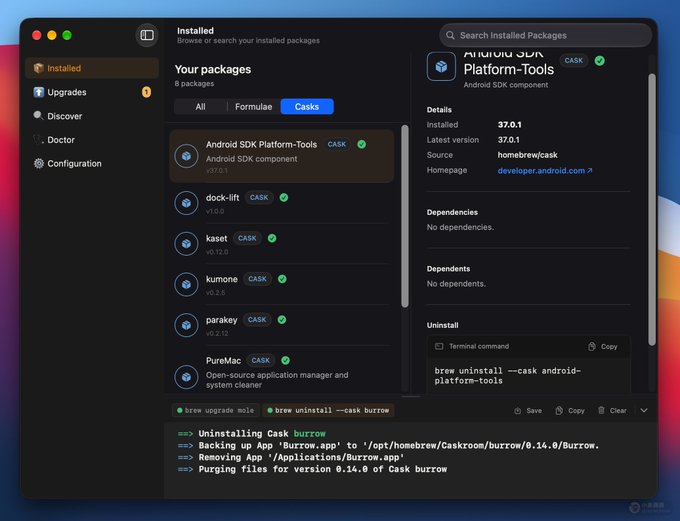
Task: Click the brew uninstall command text
Action: (507, 376)
